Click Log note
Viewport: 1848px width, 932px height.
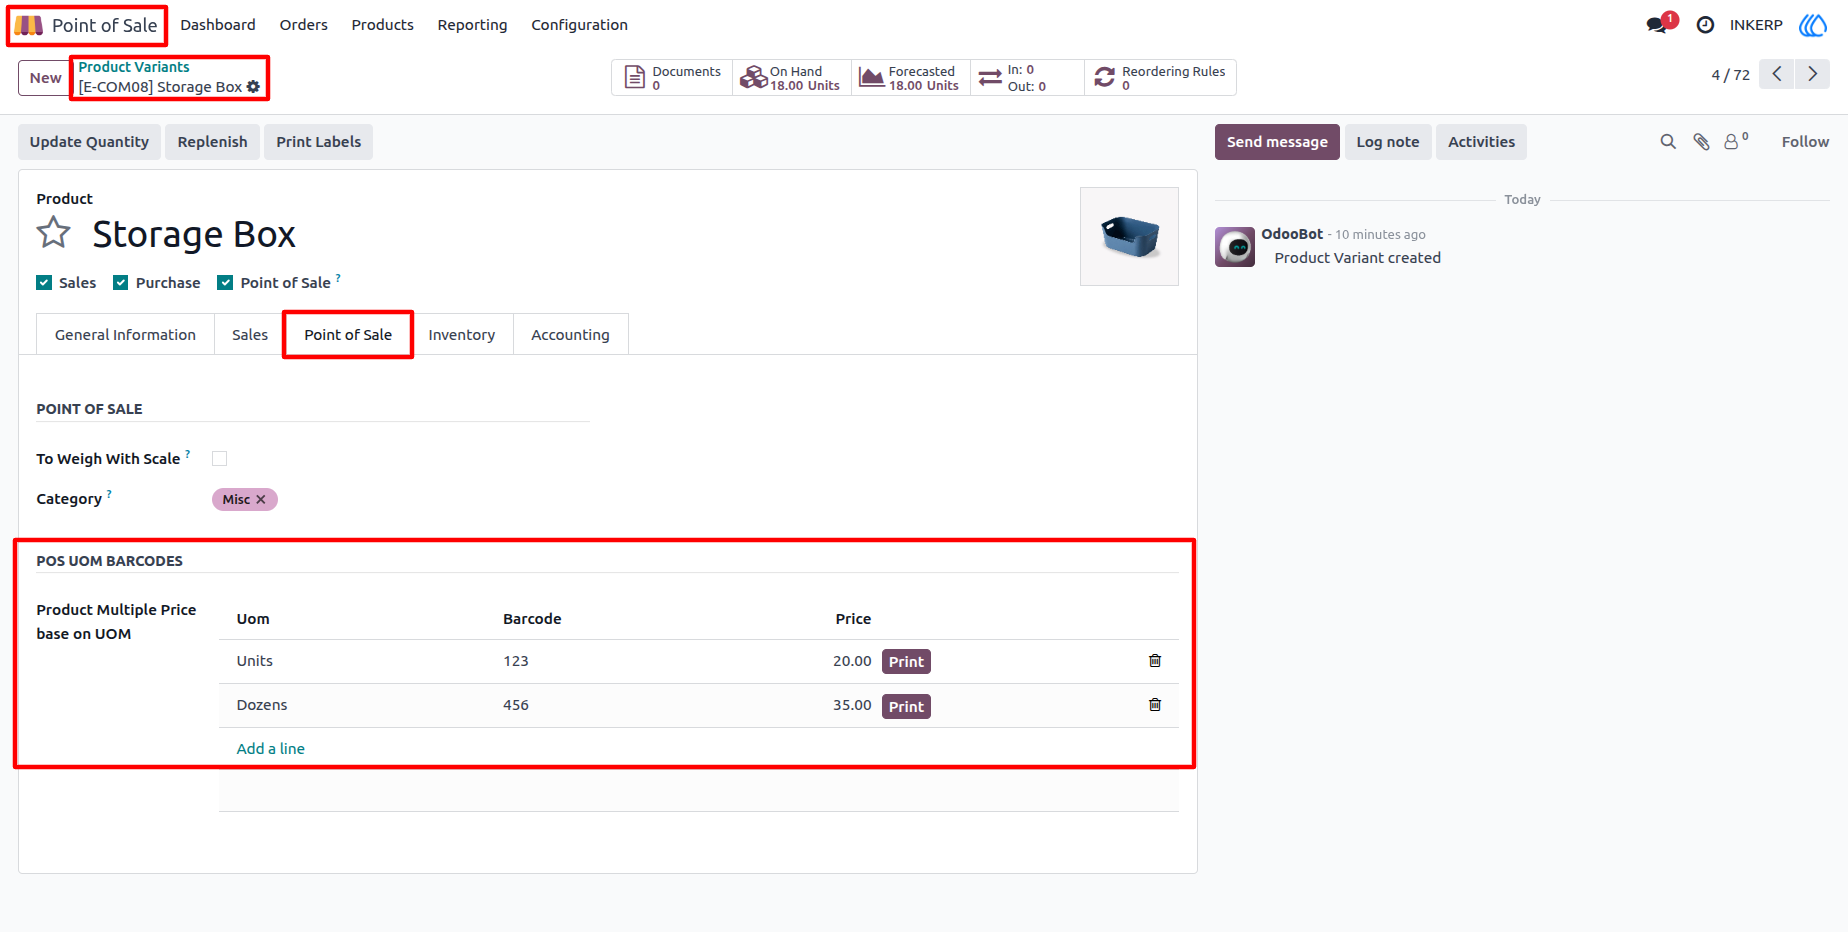(1388, 142)
